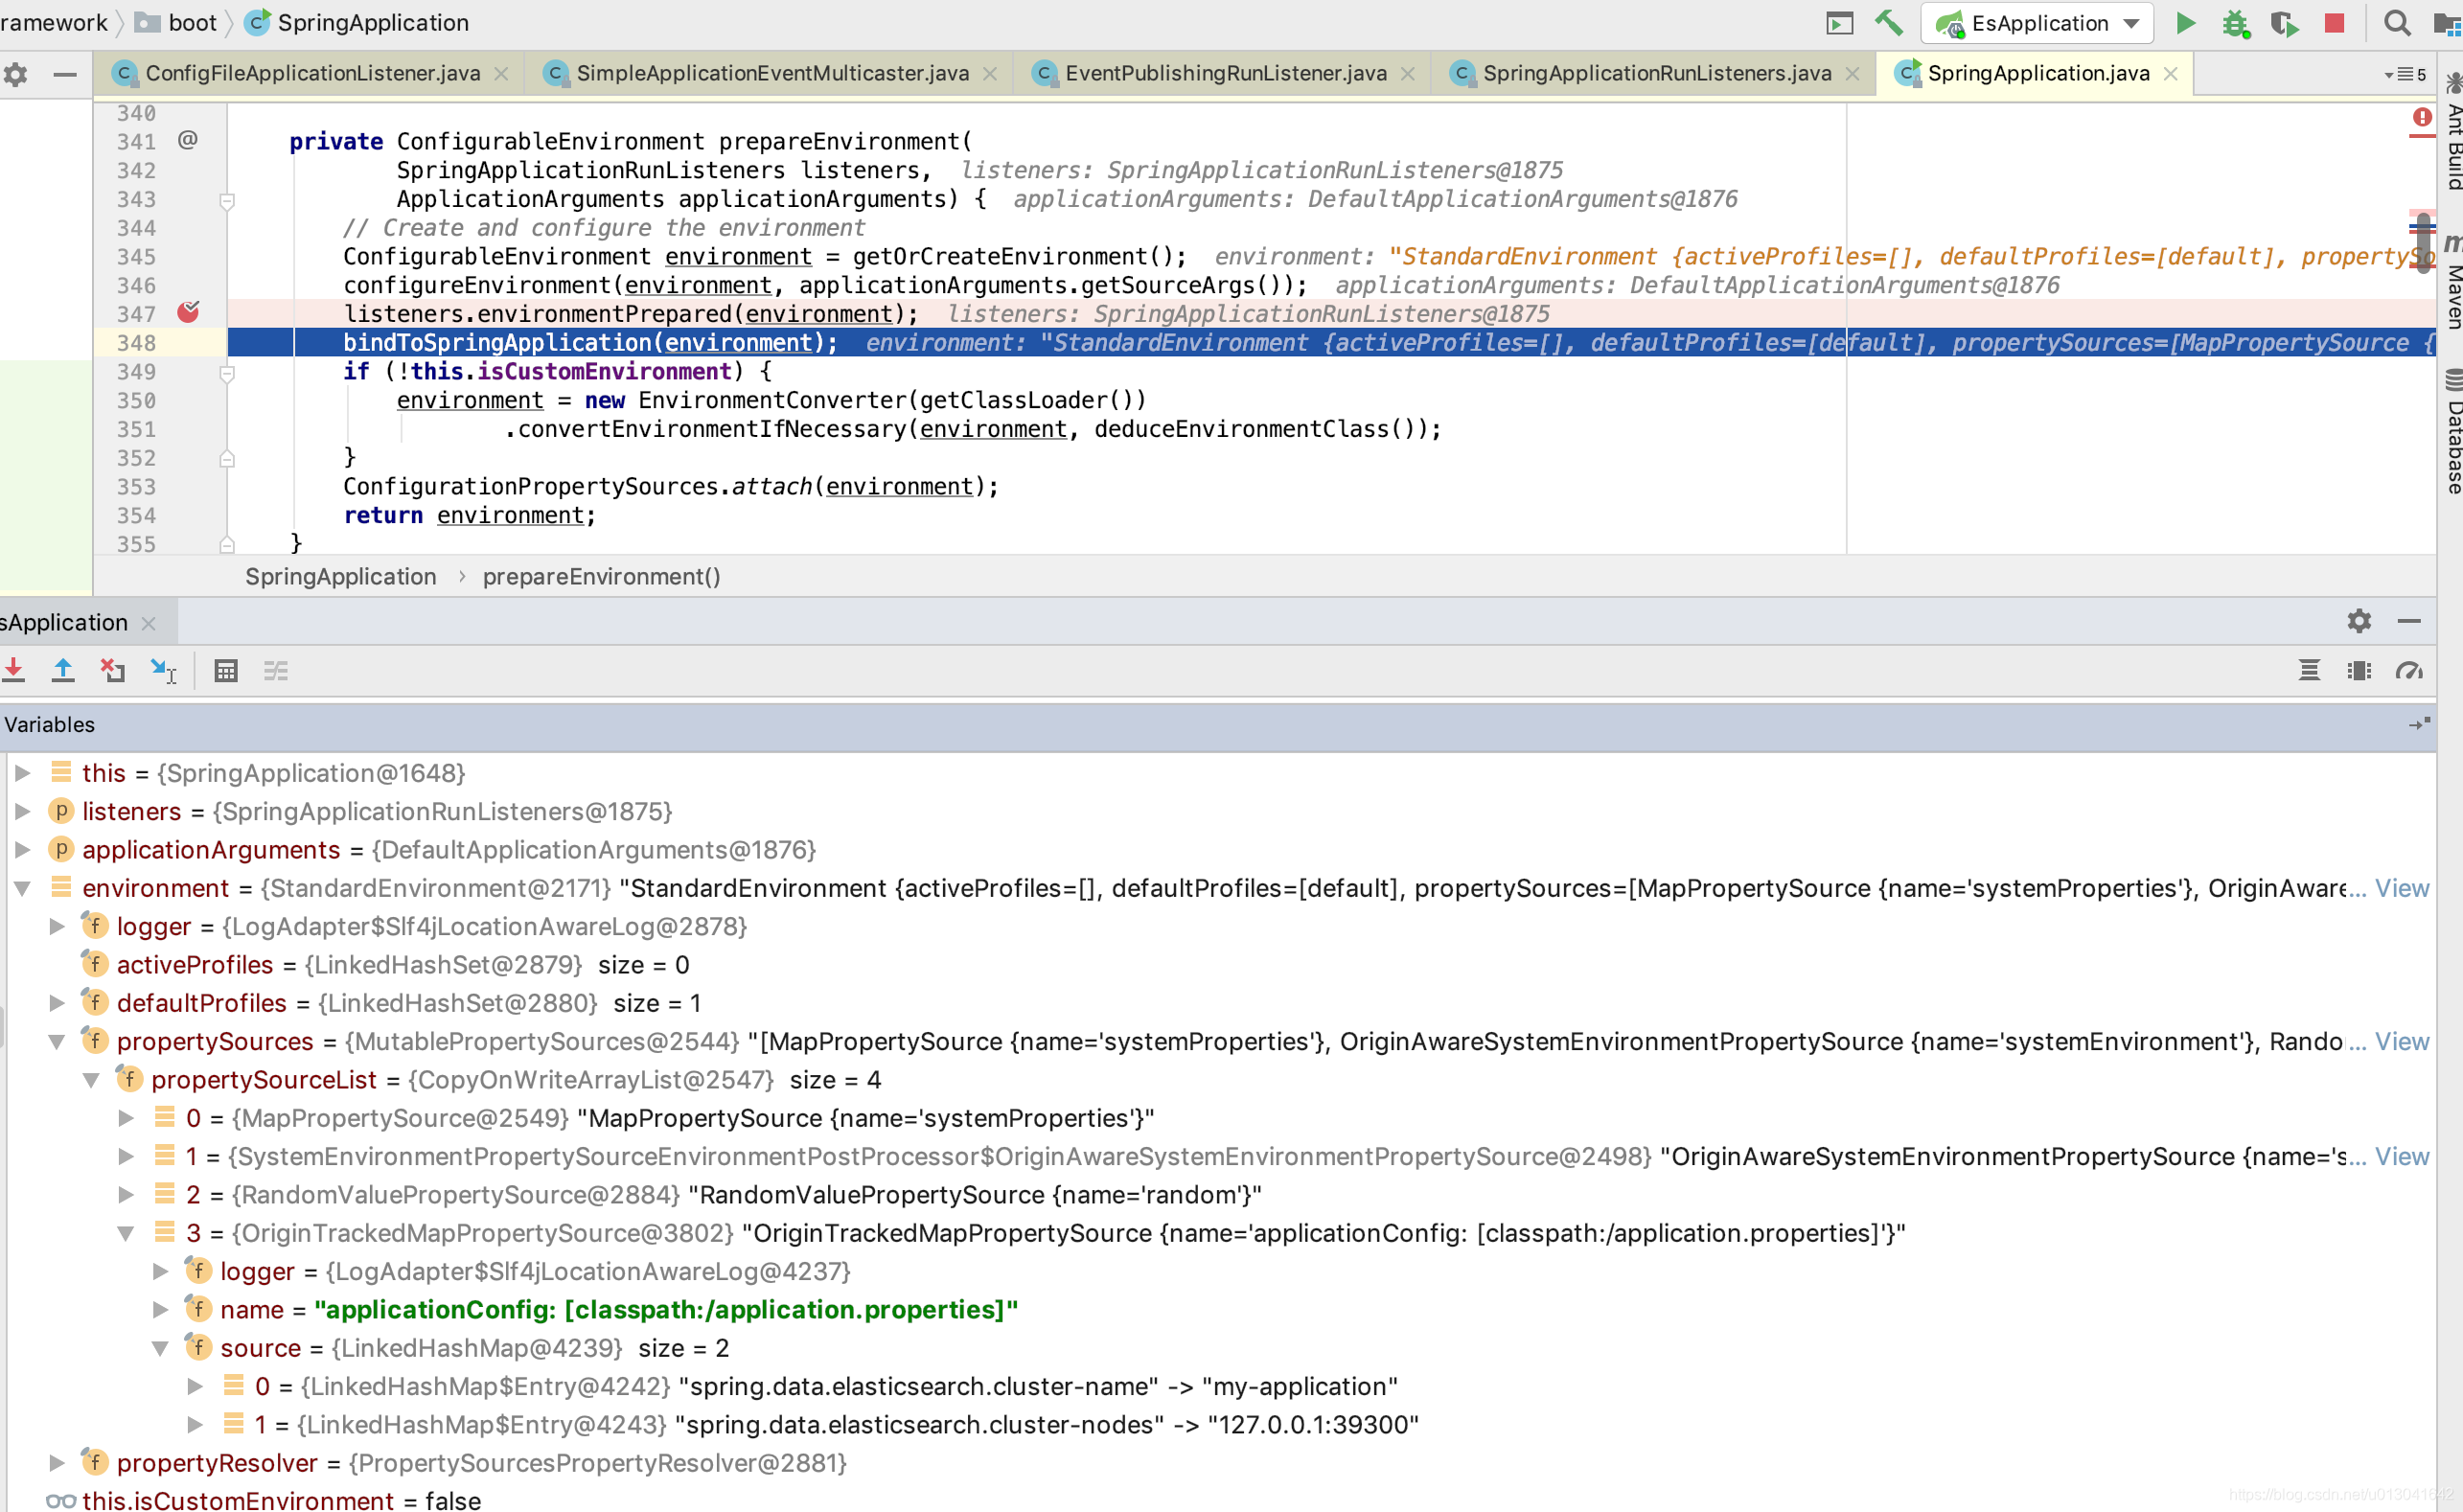Close the ConfigFileApplicationListener.java tab
Screen dimensions: 2463x1512
click(502, 74)
